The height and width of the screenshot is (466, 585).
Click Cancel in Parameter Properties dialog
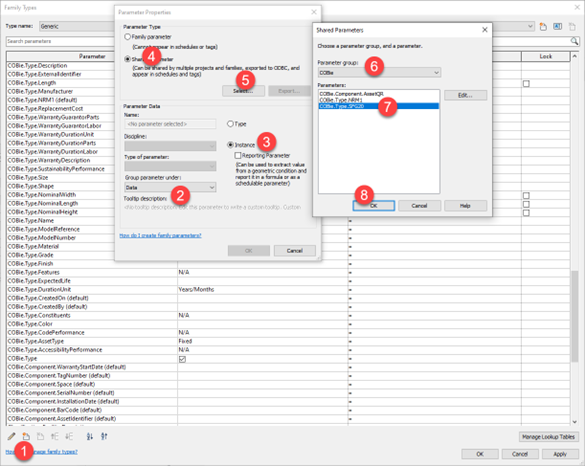click(295, 250)
